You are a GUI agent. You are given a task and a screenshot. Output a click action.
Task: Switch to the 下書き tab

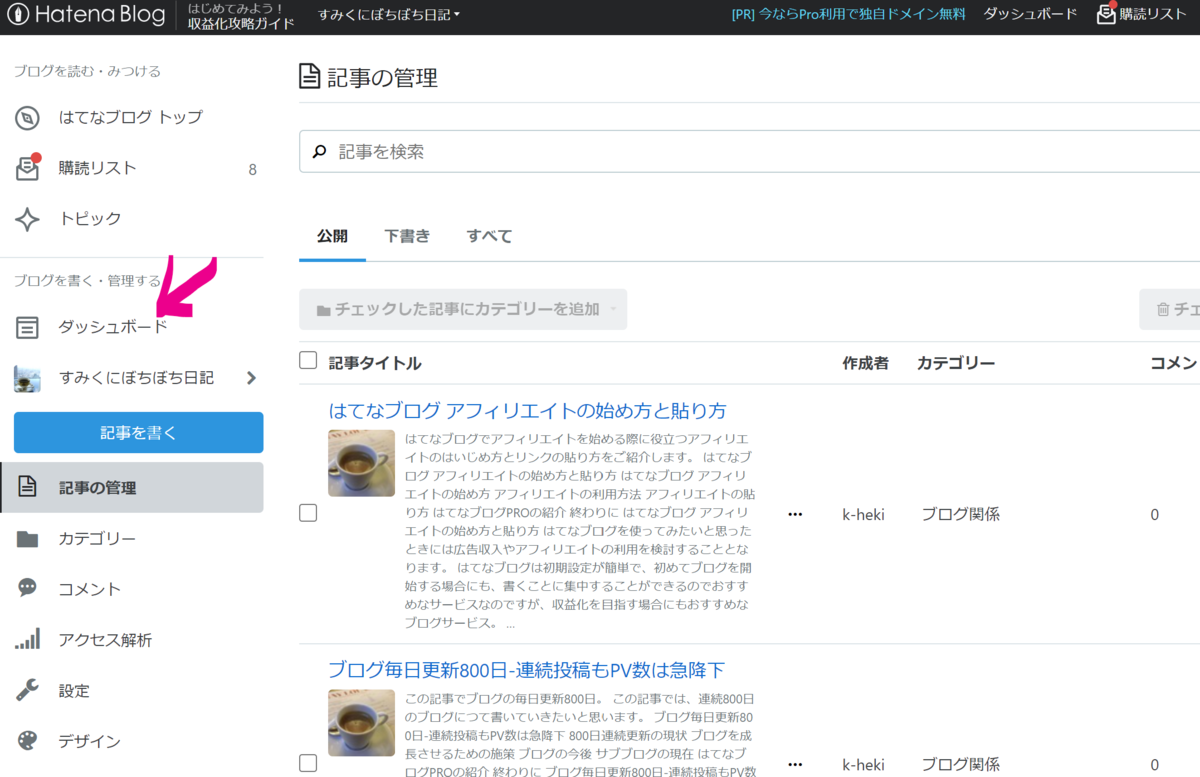pyautogui.click(x=407, y=237)
